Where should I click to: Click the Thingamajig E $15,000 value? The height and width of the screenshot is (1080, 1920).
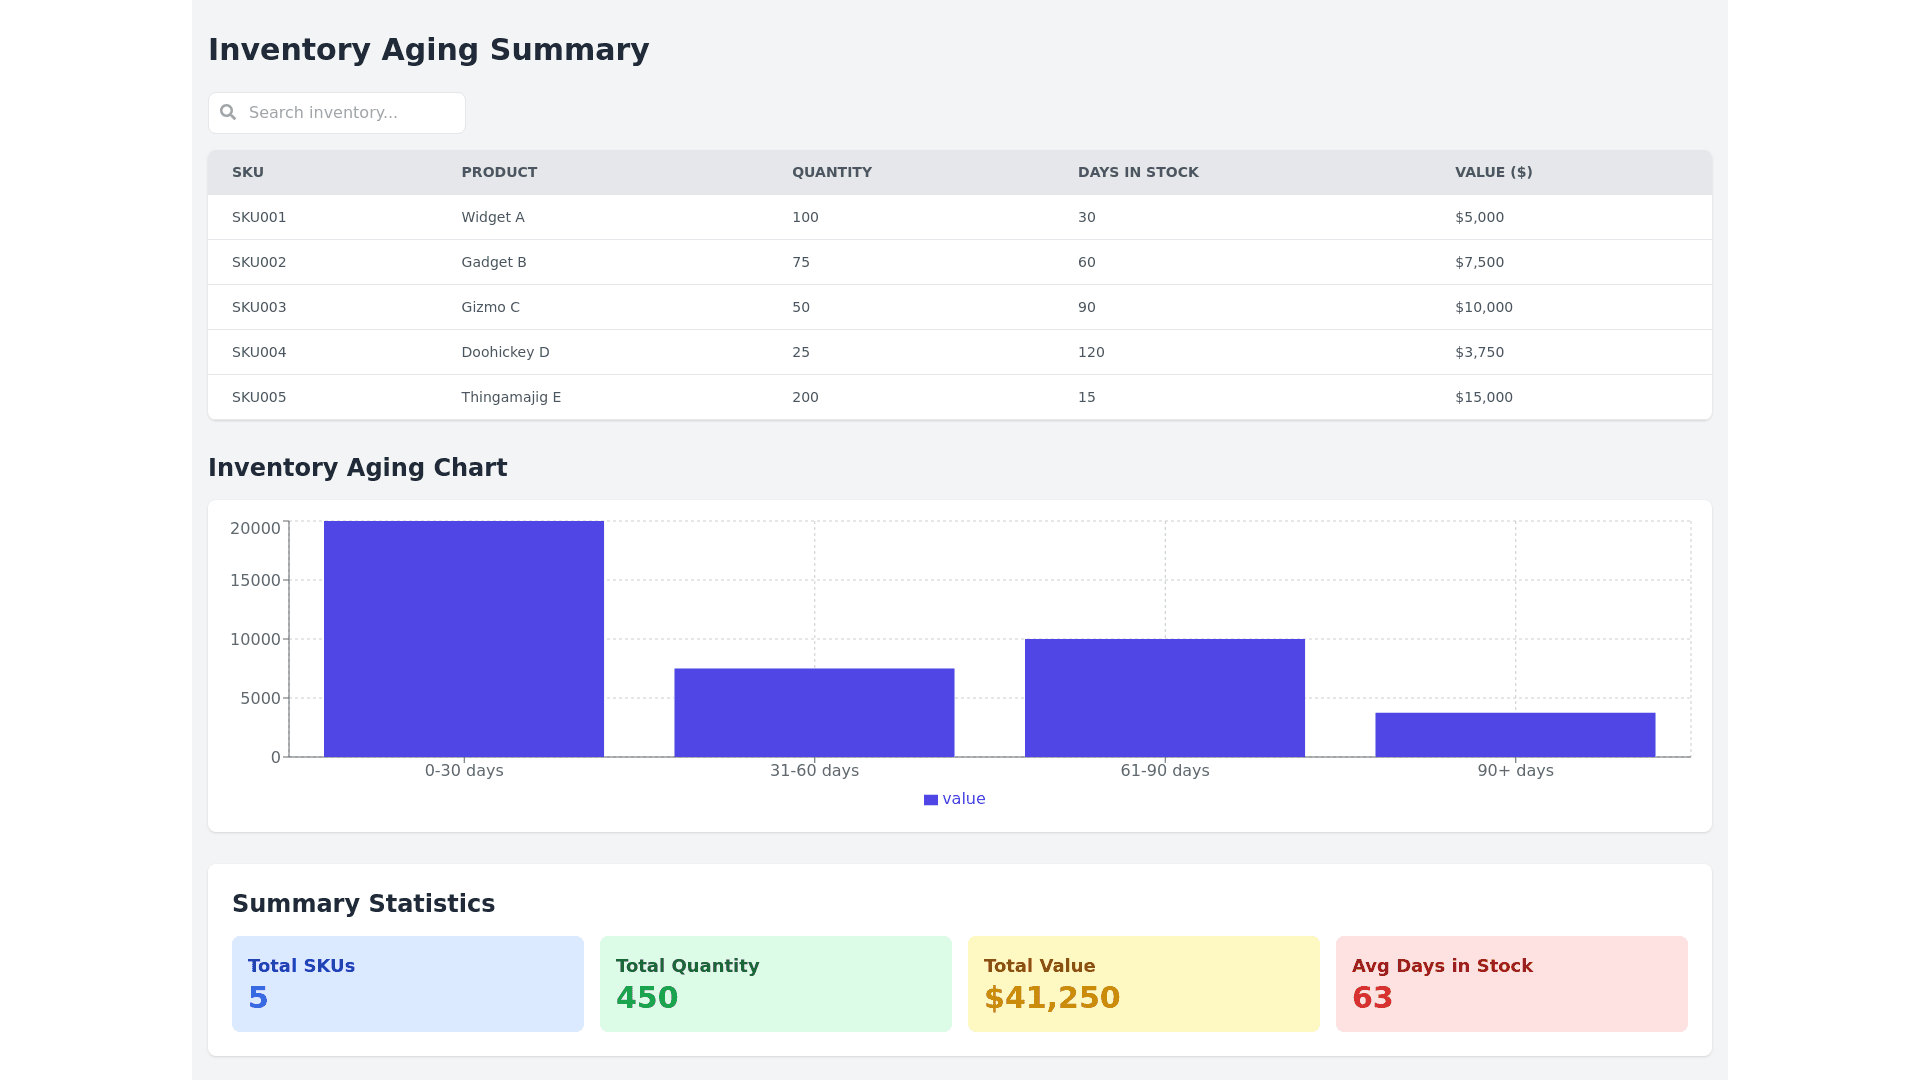(x=1483, y=397)
